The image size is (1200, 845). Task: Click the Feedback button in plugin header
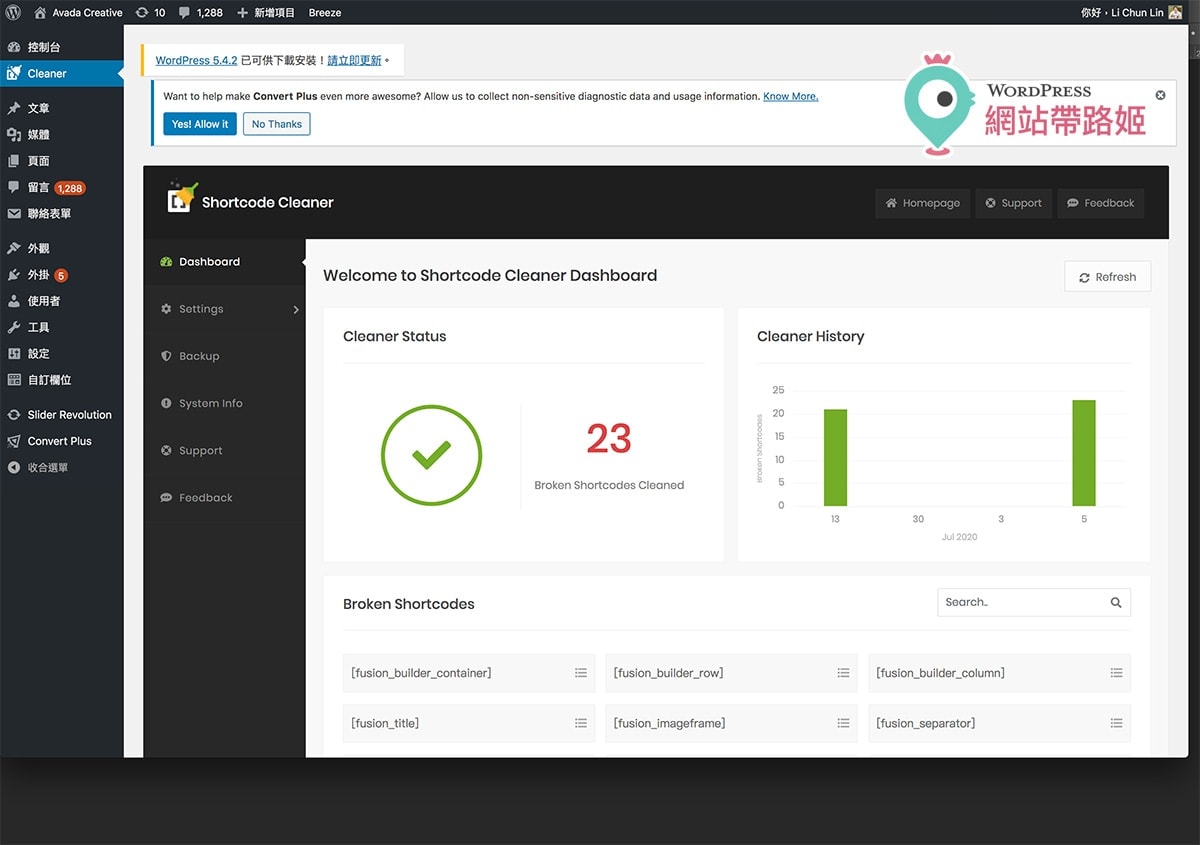point(1100,203)
